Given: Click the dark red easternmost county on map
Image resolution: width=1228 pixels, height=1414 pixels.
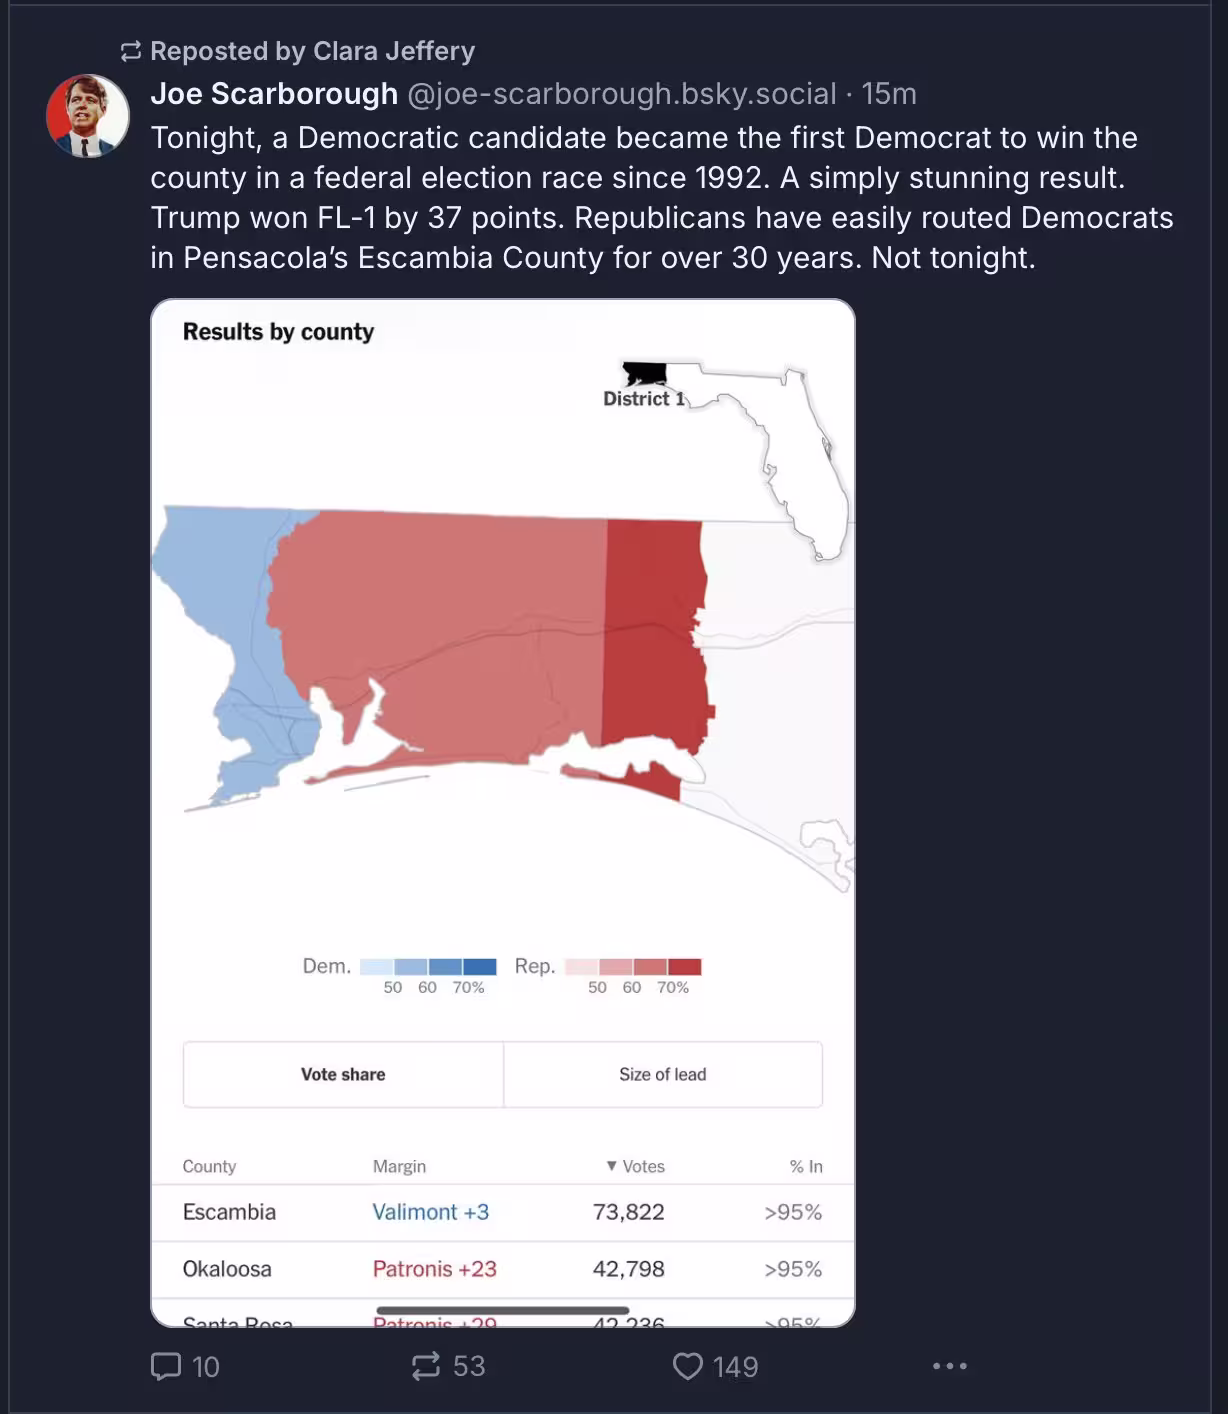Looking at the screenshot, I should click(x=653, y=640).
